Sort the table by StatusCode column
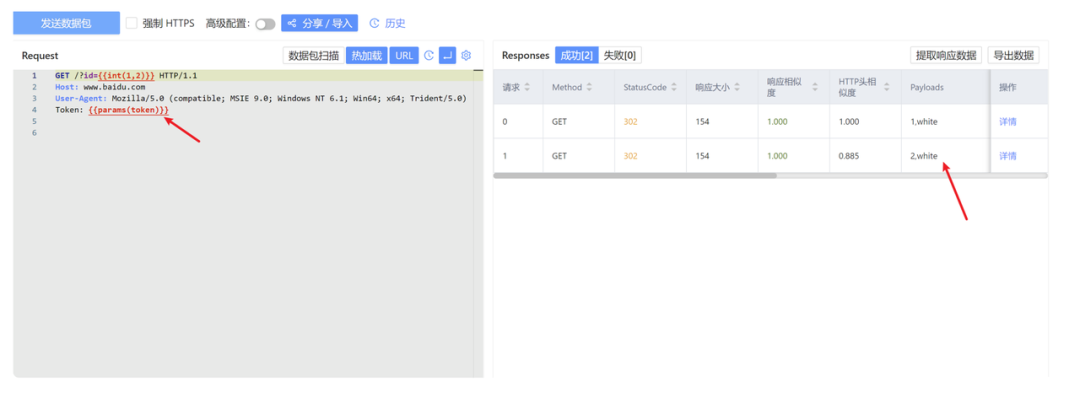The width and height of the screenshot is (1080, 393). 673,87
